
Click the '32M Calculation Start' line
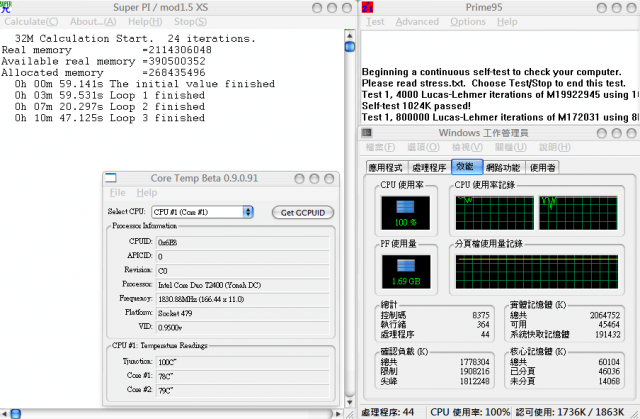(135, 38)
